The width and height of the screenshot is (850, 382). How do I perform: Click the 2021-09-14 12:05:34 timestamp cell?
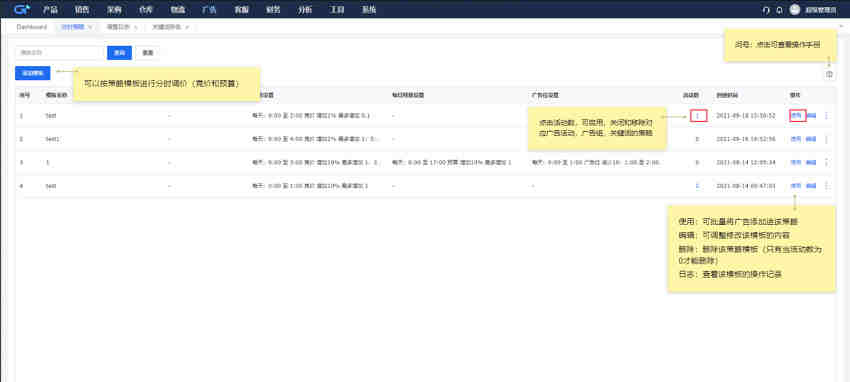746,162
